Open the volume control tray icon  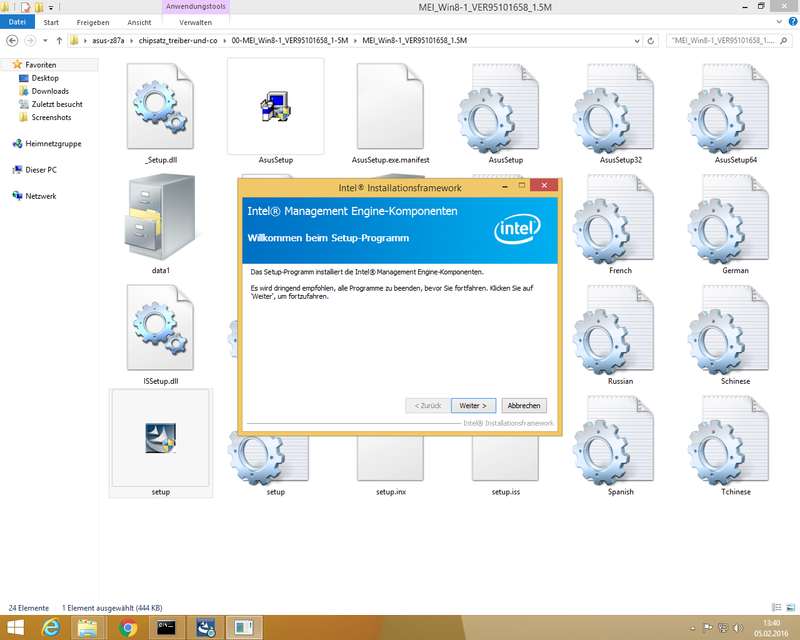click(x=737, y=628)
